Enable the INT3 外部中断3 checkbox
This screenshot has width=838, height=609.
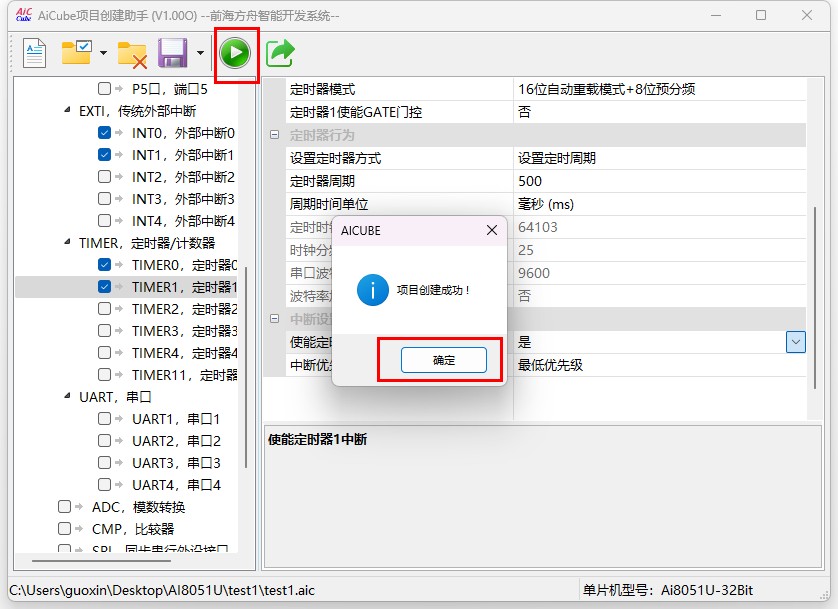[x=104, y=199]
